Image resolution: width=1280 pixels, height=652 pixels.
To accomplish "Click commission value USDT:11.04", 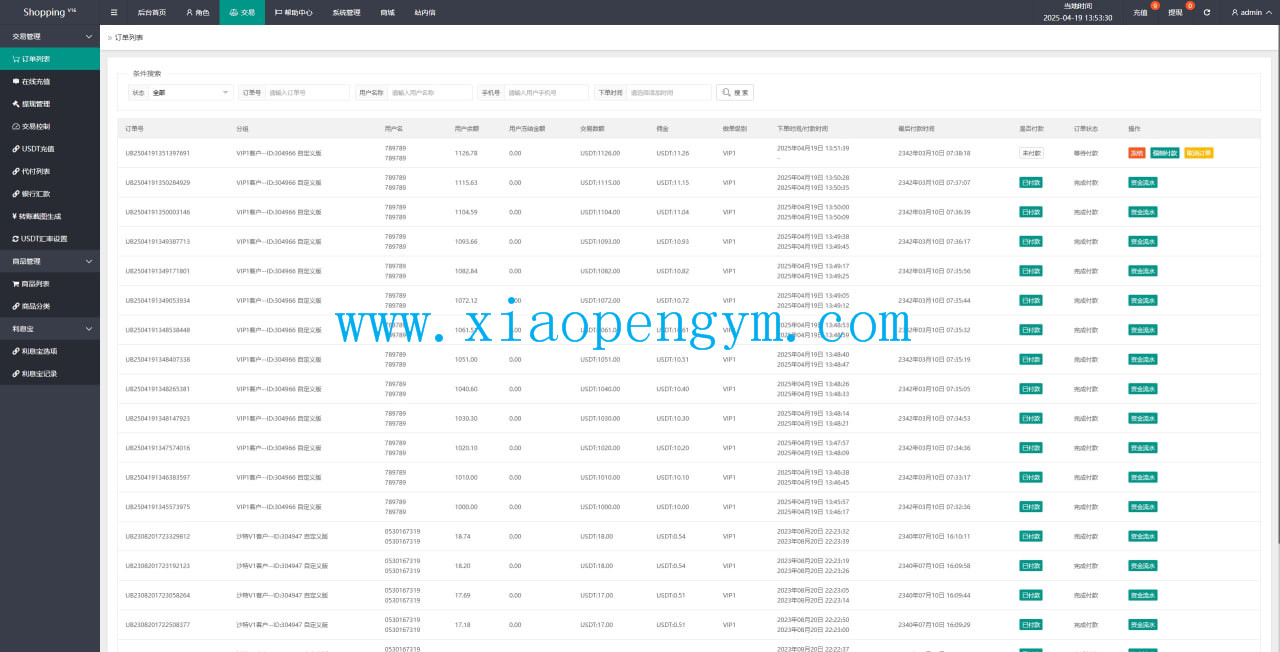I will point(673,212).
